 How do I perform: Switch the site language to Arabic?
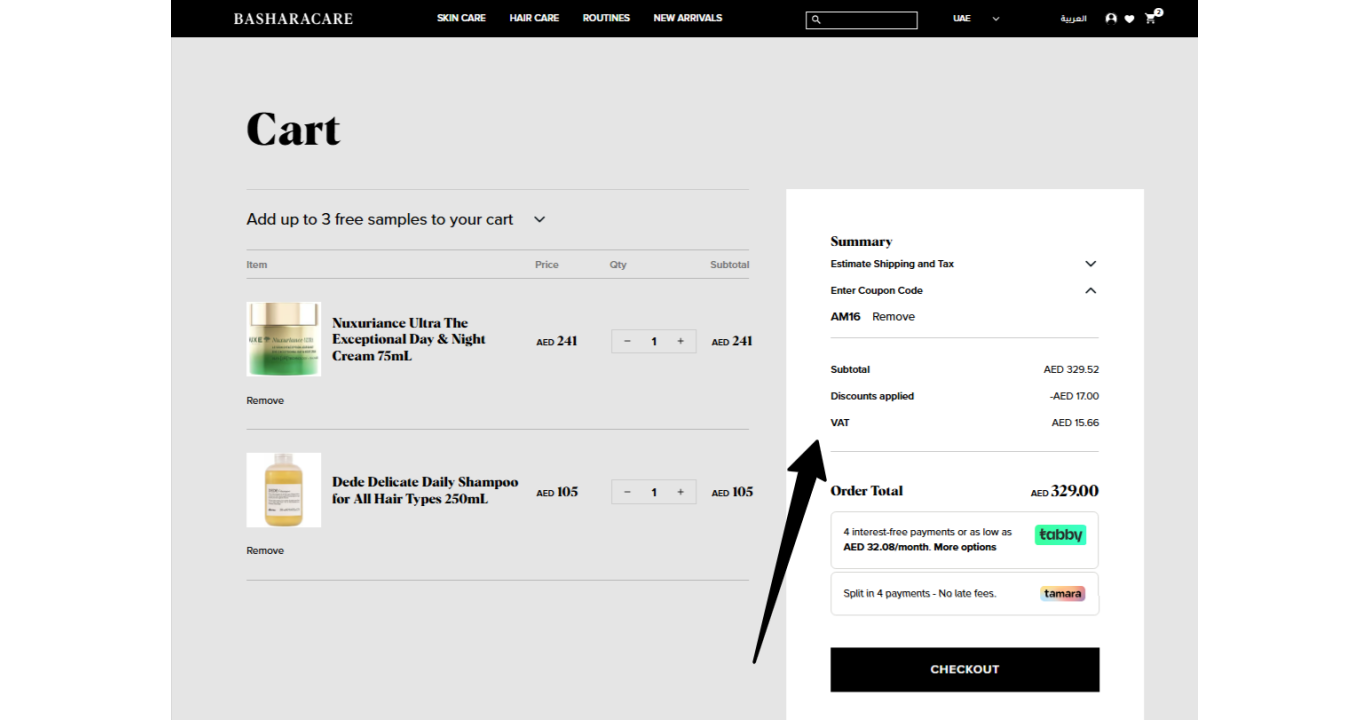(x=1073, y=18)
